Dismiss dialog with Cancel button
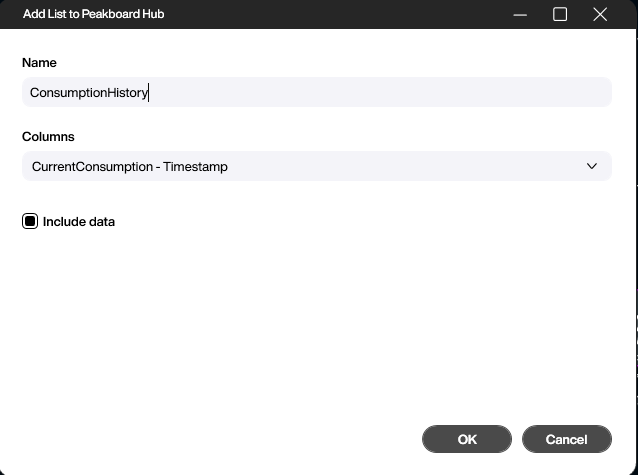This screenshot has width=638, height=475. click(x=566, y=439)
